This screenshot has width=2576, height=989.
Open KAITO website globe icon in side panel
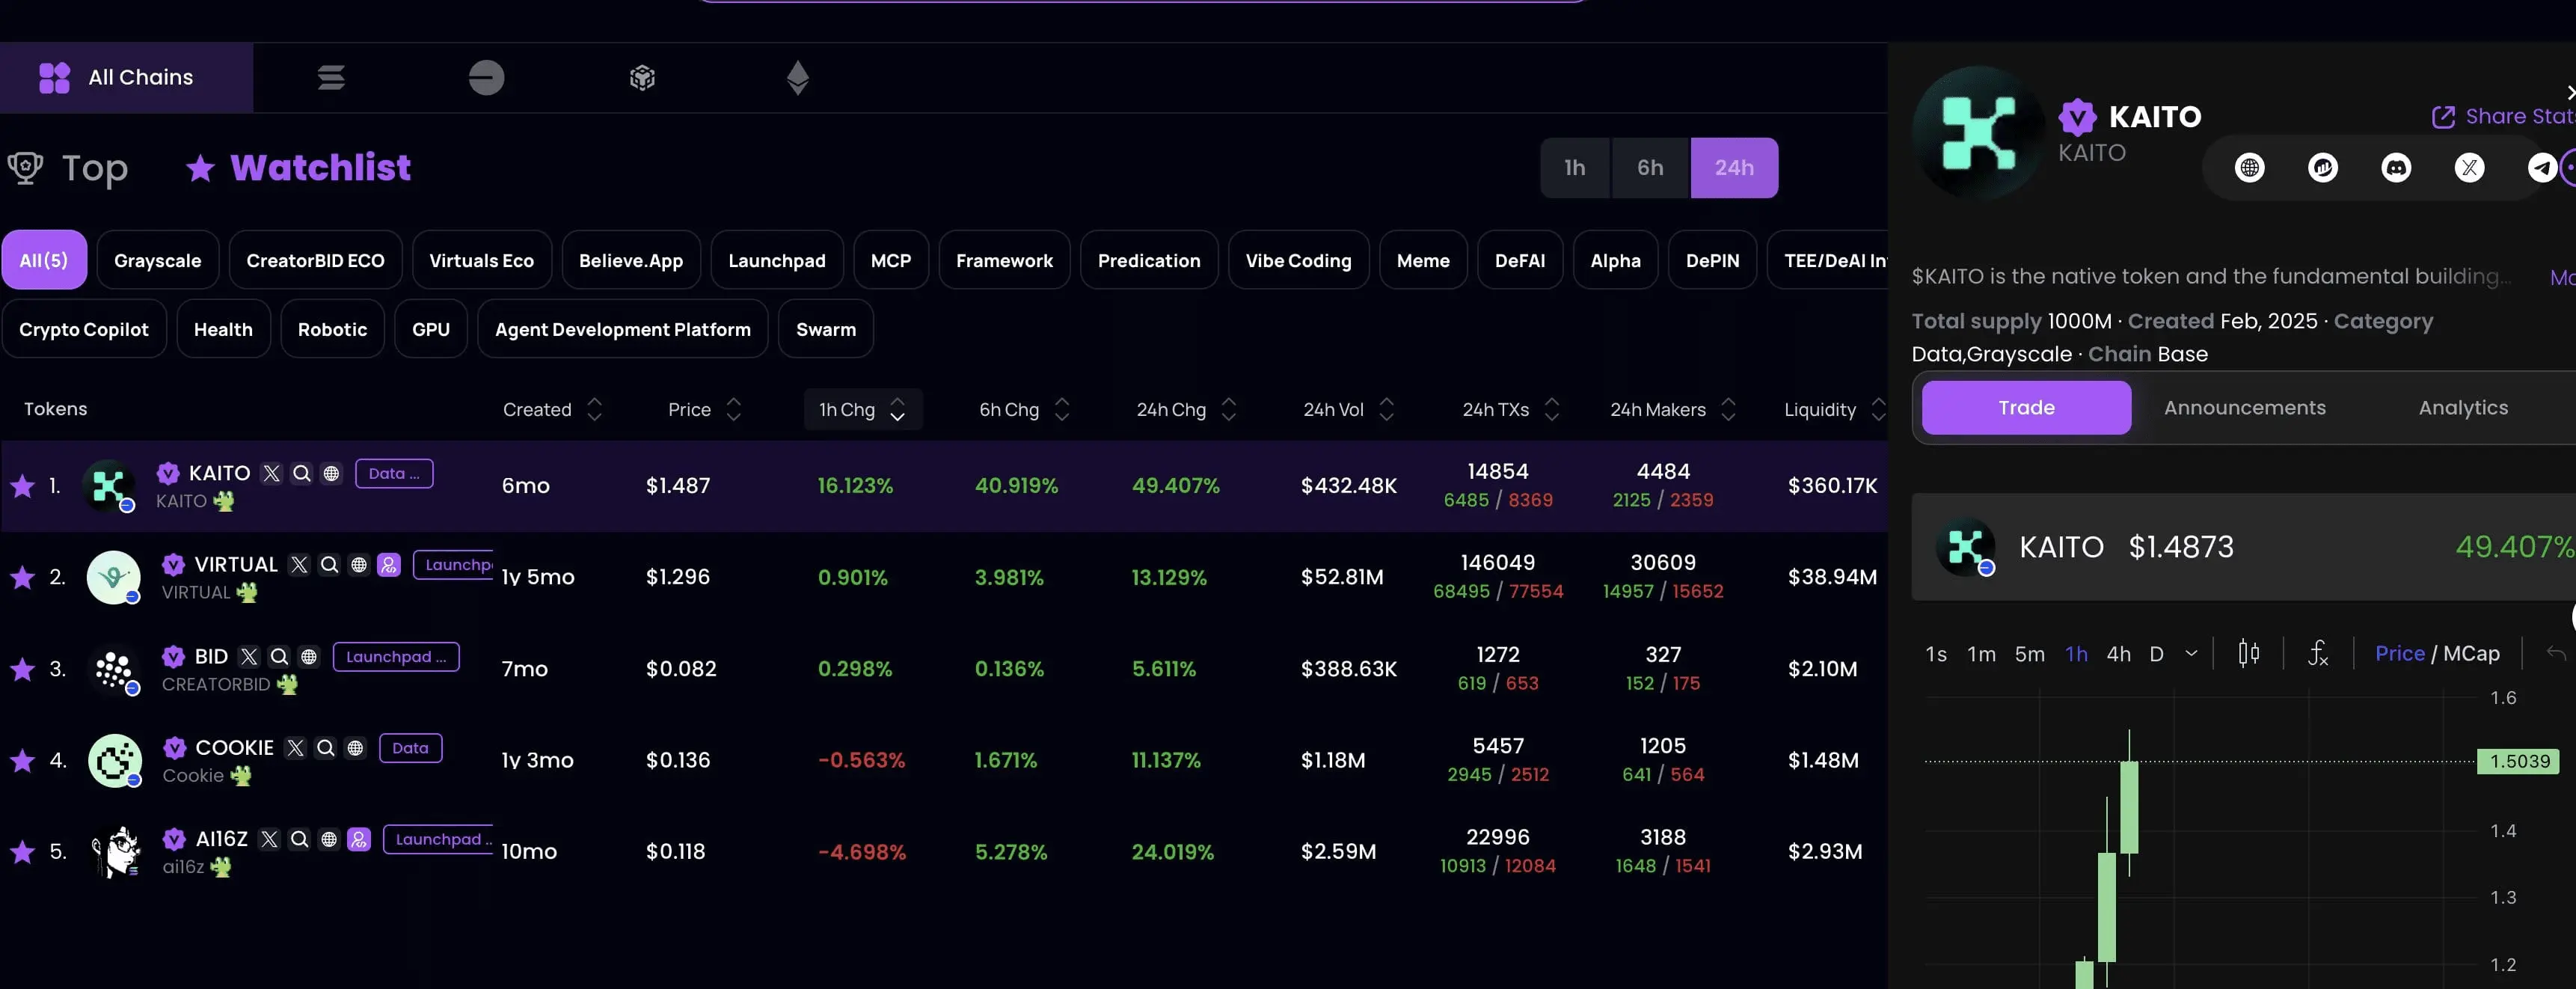point(2249,167)
